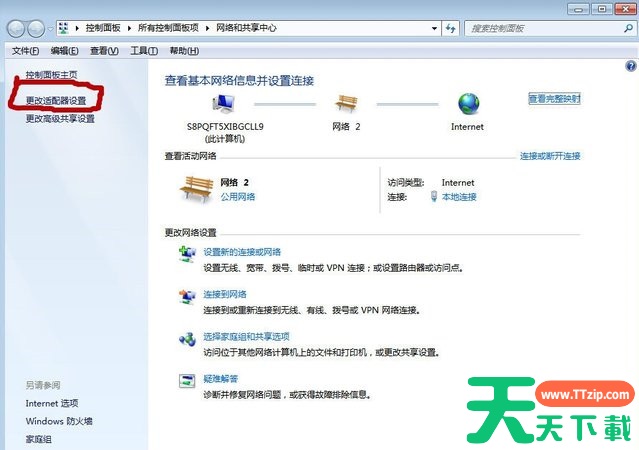
Task: Click the 设置新的连接或网络 icon
Action: coord(187,254)
